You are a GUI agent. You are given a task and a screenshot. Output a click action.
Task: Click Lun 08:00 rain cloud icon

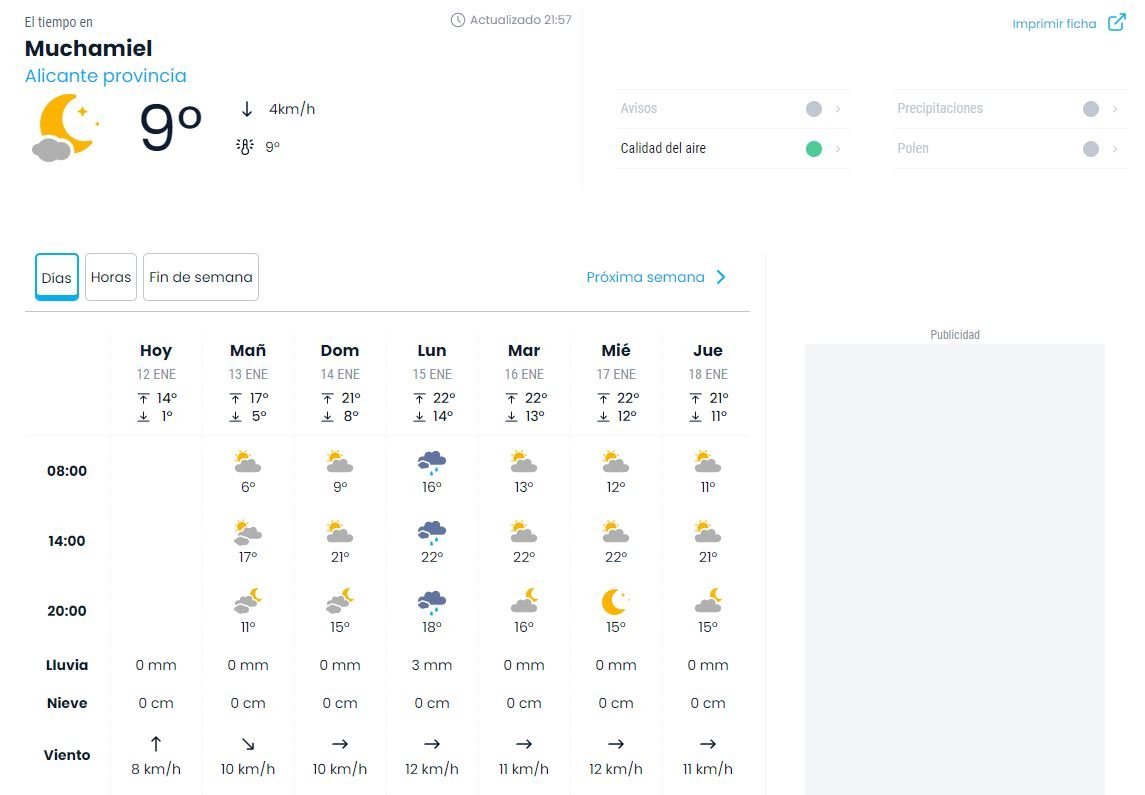pyautogui.click(x=432, y=463)
